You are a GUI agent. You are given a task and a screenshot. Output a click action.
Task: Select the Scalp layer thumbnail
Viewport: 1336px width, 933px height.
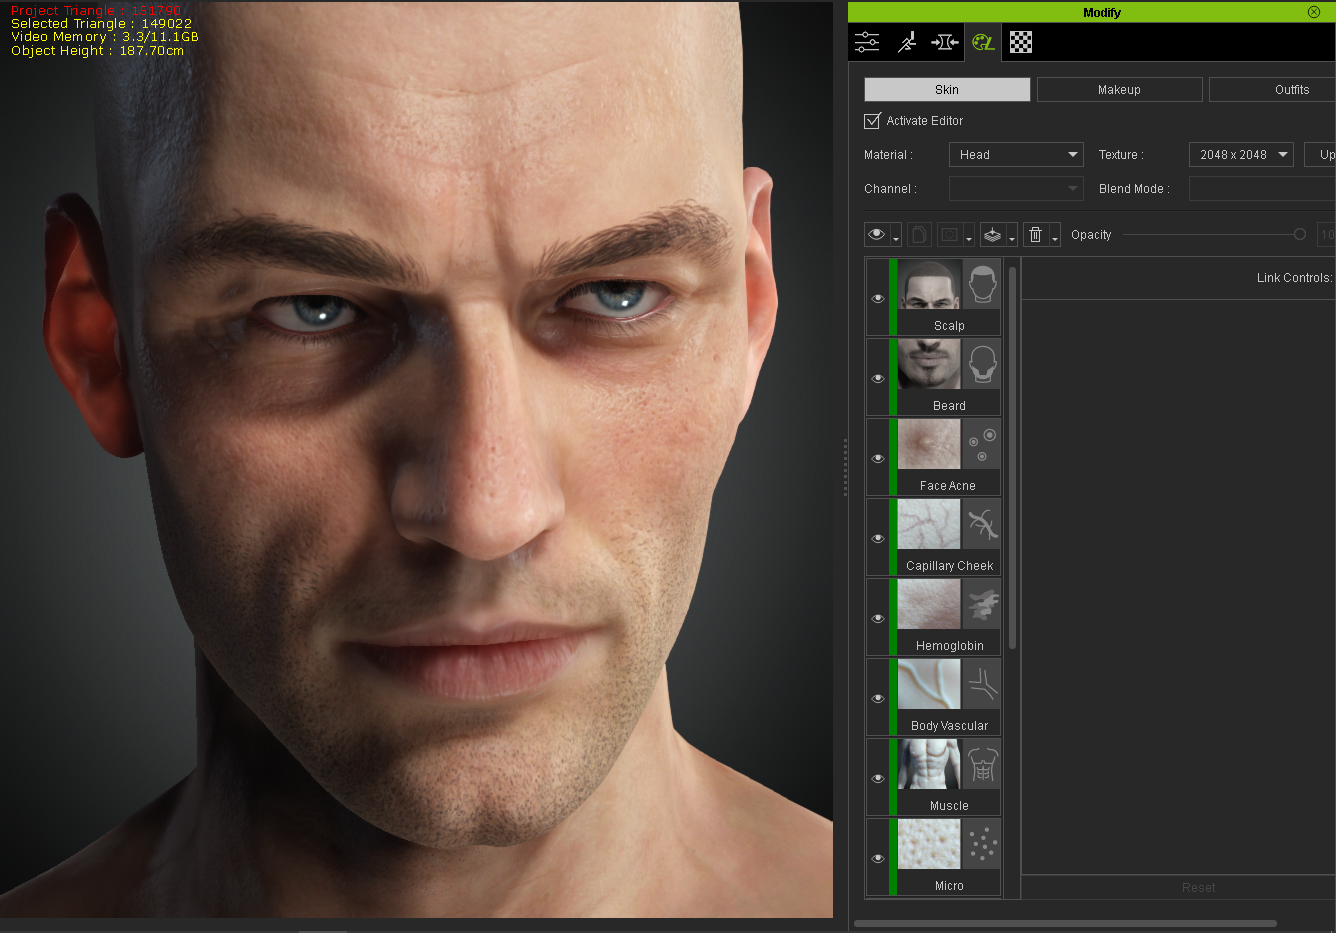[x=929, y=284]
